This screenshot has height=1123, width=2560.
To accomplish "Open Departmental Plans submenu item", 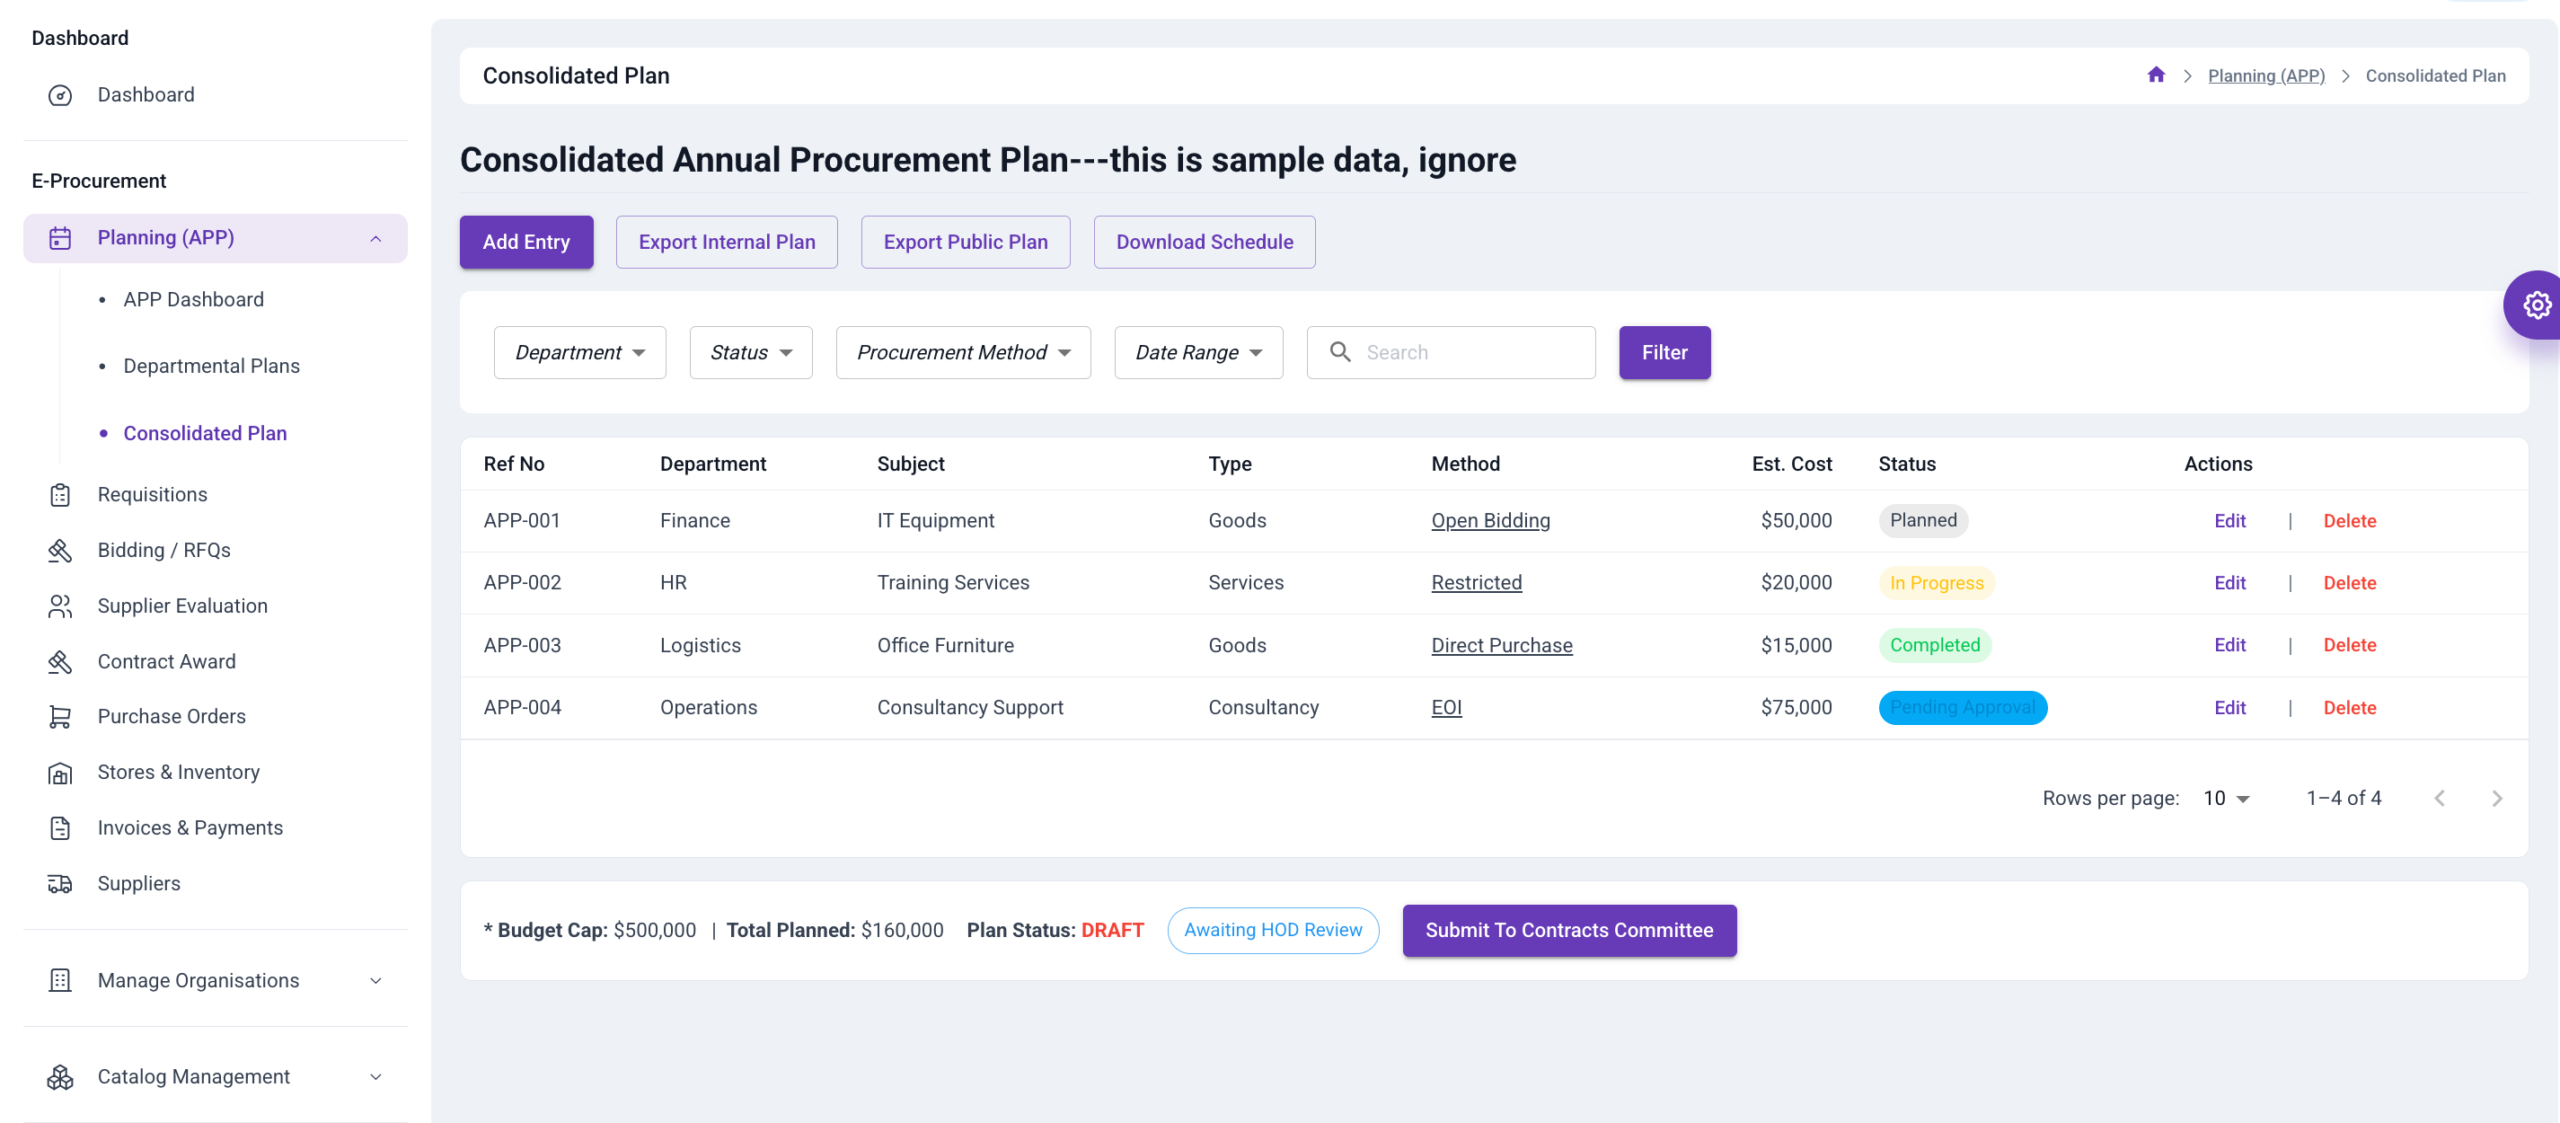I will (x=211, y=366).
